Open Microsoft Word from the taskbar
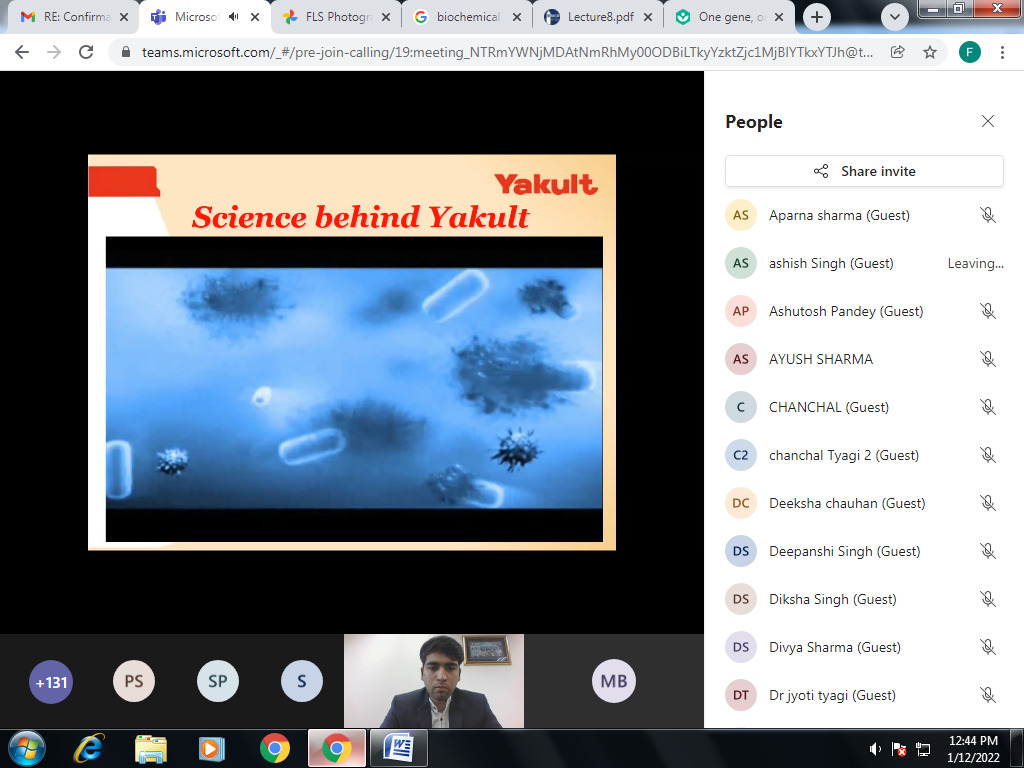The width and height of the screenshot is (1024, 768). coord(398,748)
